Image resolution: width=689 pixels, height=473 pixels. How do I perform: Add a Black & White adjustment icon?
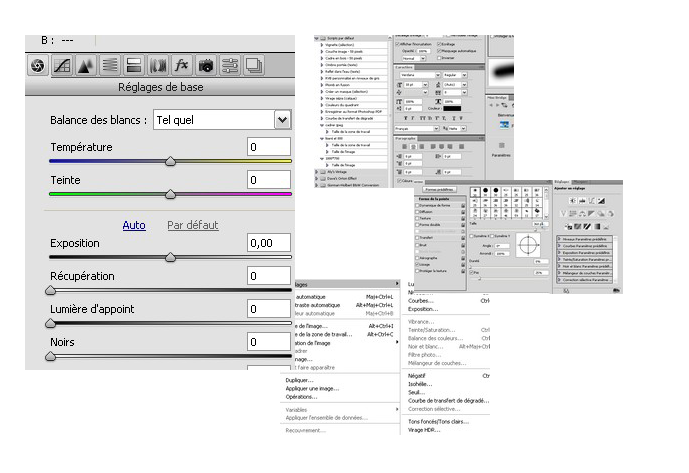coord(591,214)
